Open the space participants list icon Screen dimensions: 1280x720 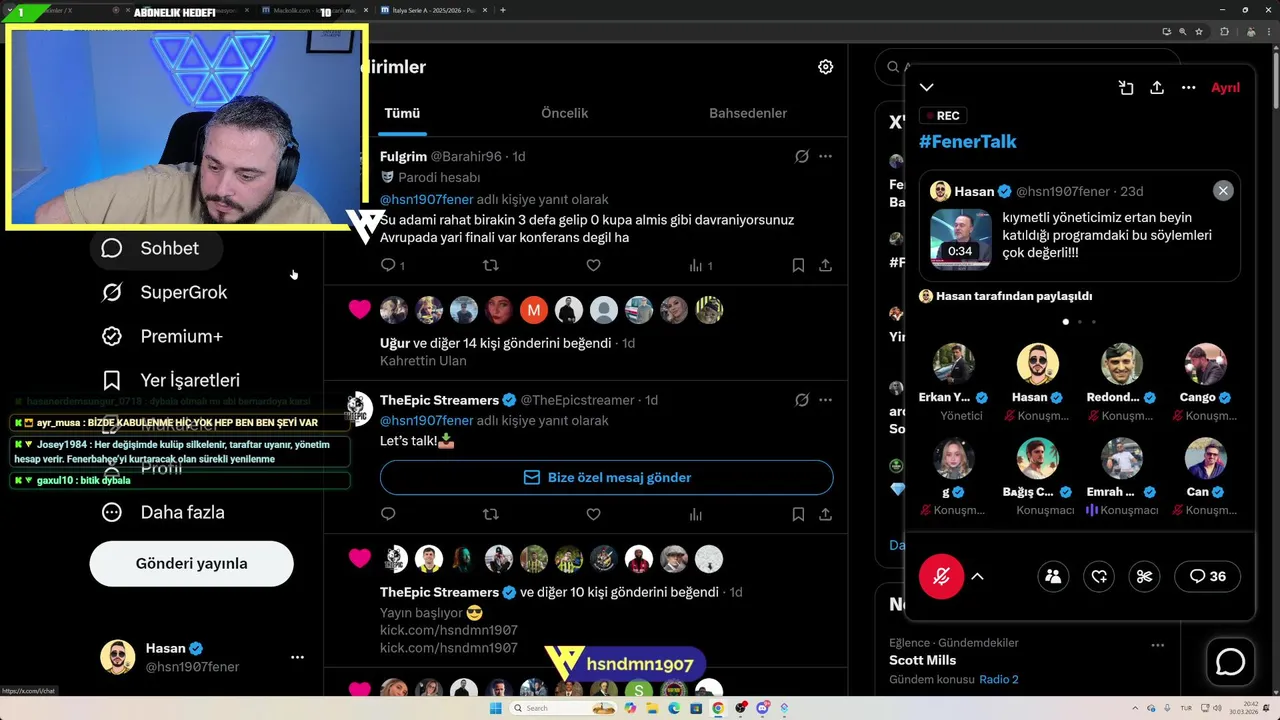[1053, 576]
